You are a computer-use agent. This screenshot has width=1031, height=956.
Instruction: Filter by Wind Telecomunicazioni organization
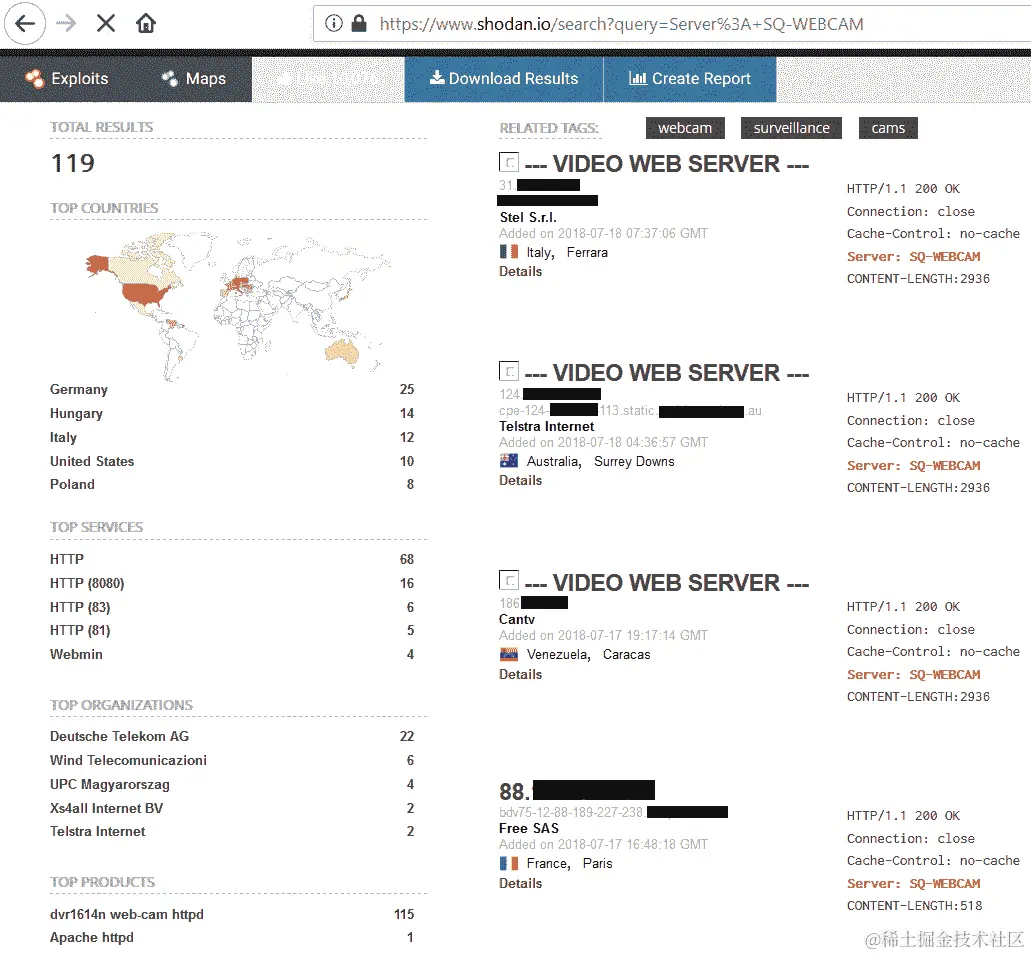click(x=128, y=760)
